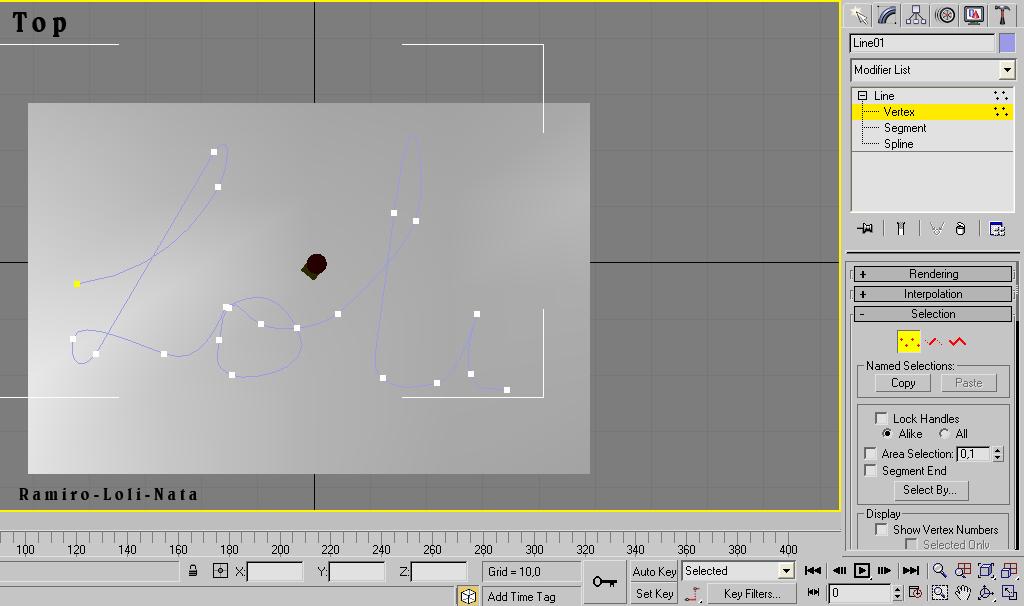Select Region Zoom tool
Screen dimensions: 1024x606
[939, 593]
